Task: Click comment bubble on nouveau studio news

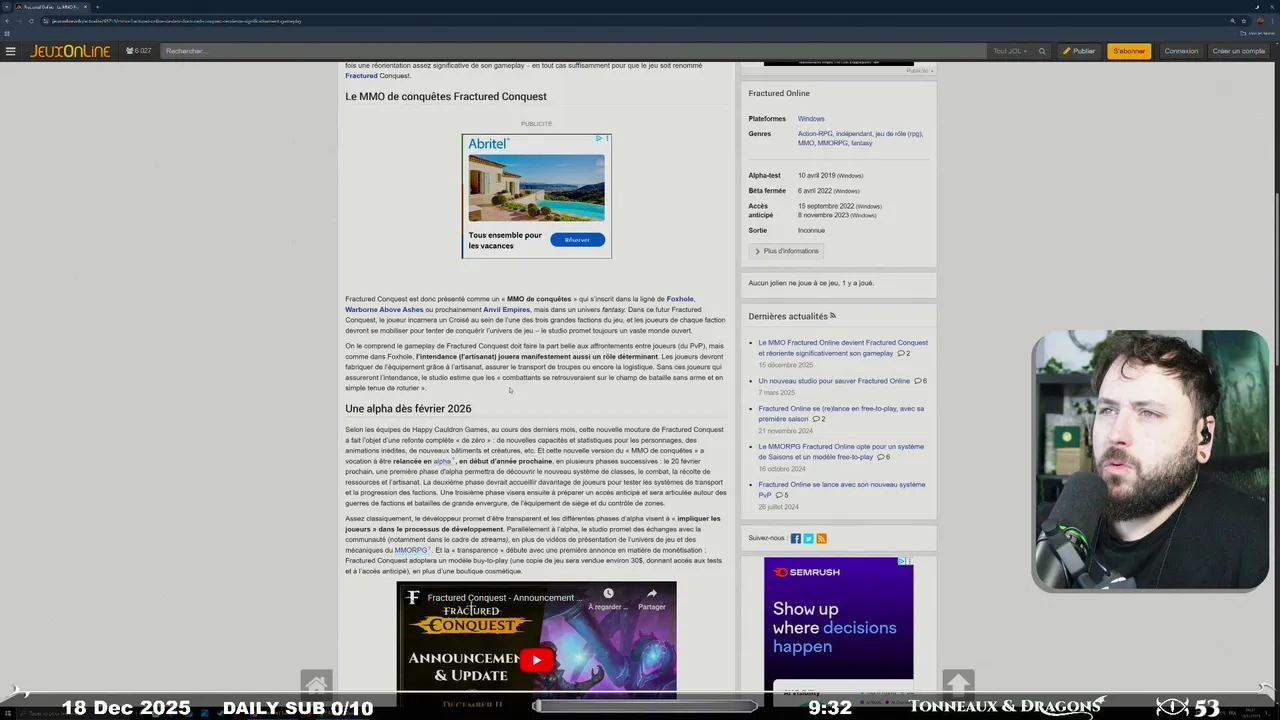Action: coord(916,381)
